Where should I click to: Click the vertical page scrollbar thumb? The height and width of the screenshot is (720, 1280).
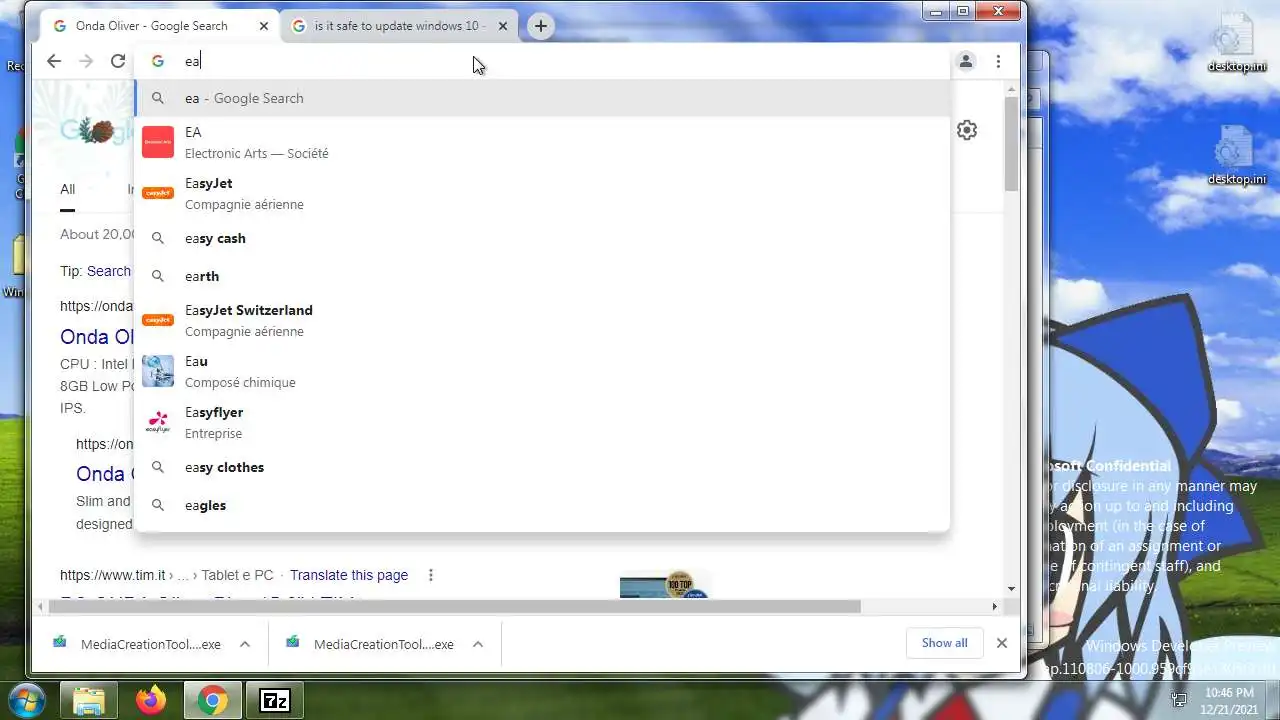click(x=1012, y=144)
